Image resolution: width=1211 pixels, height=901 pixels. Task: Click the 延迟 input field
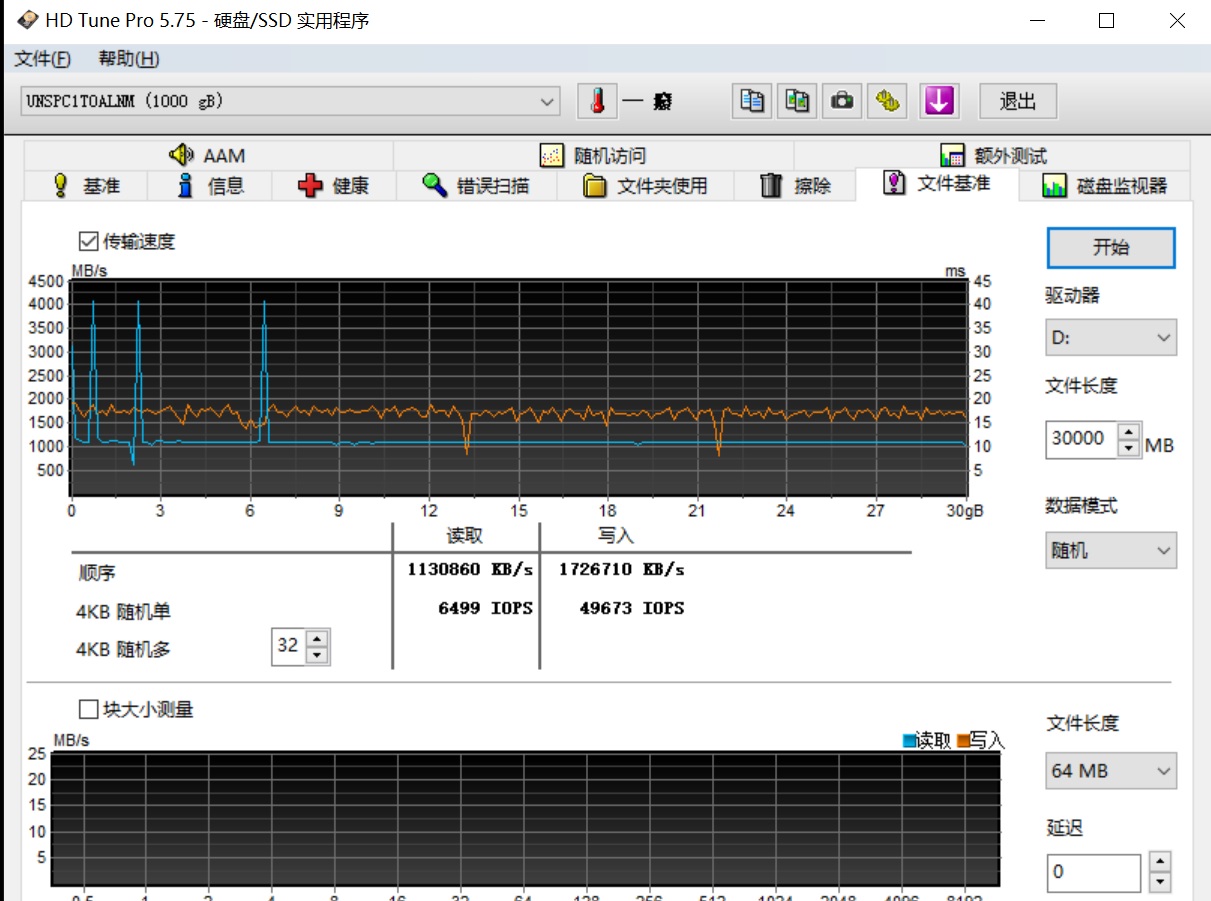[1092, 872]
